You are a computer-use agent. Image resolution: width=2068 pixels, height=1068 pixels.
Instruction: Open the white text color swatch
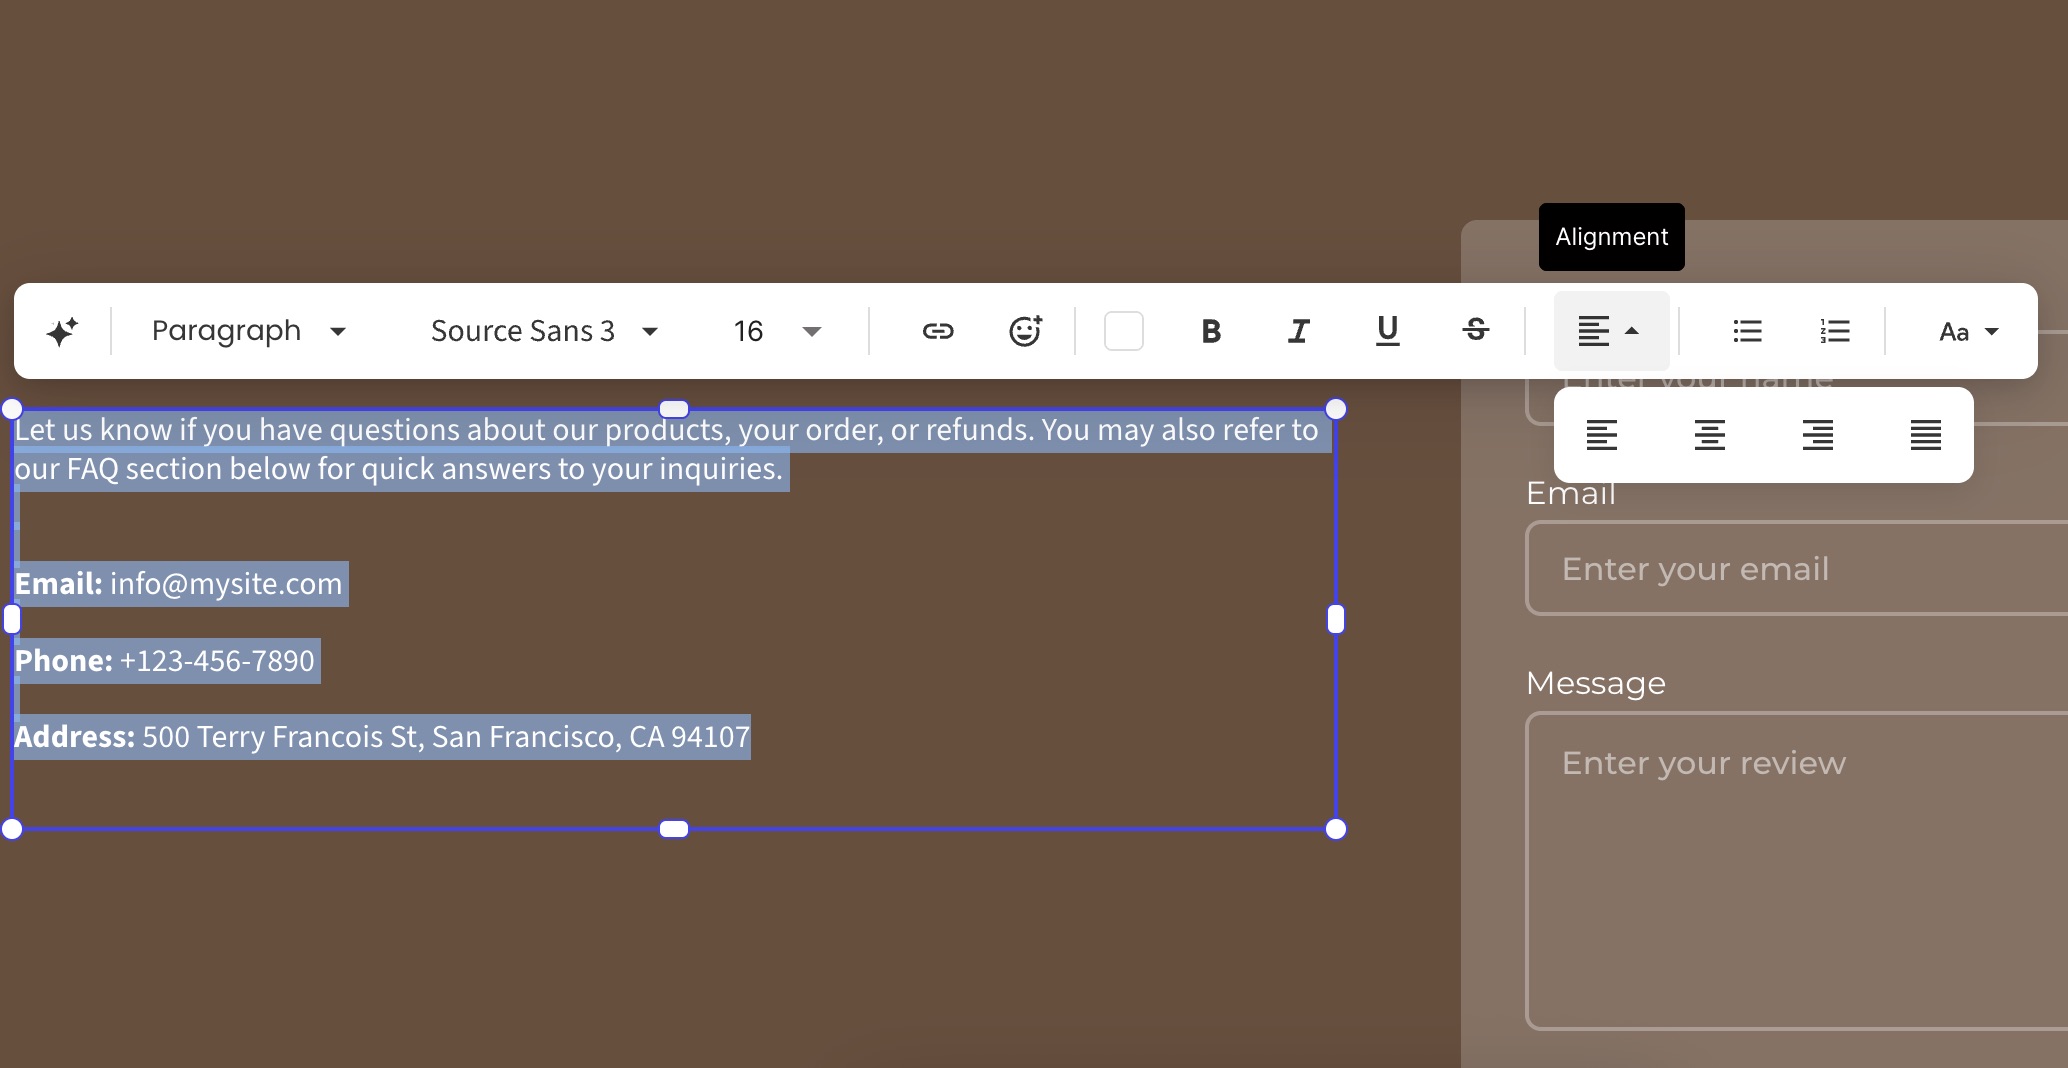tap(1123, 331)
